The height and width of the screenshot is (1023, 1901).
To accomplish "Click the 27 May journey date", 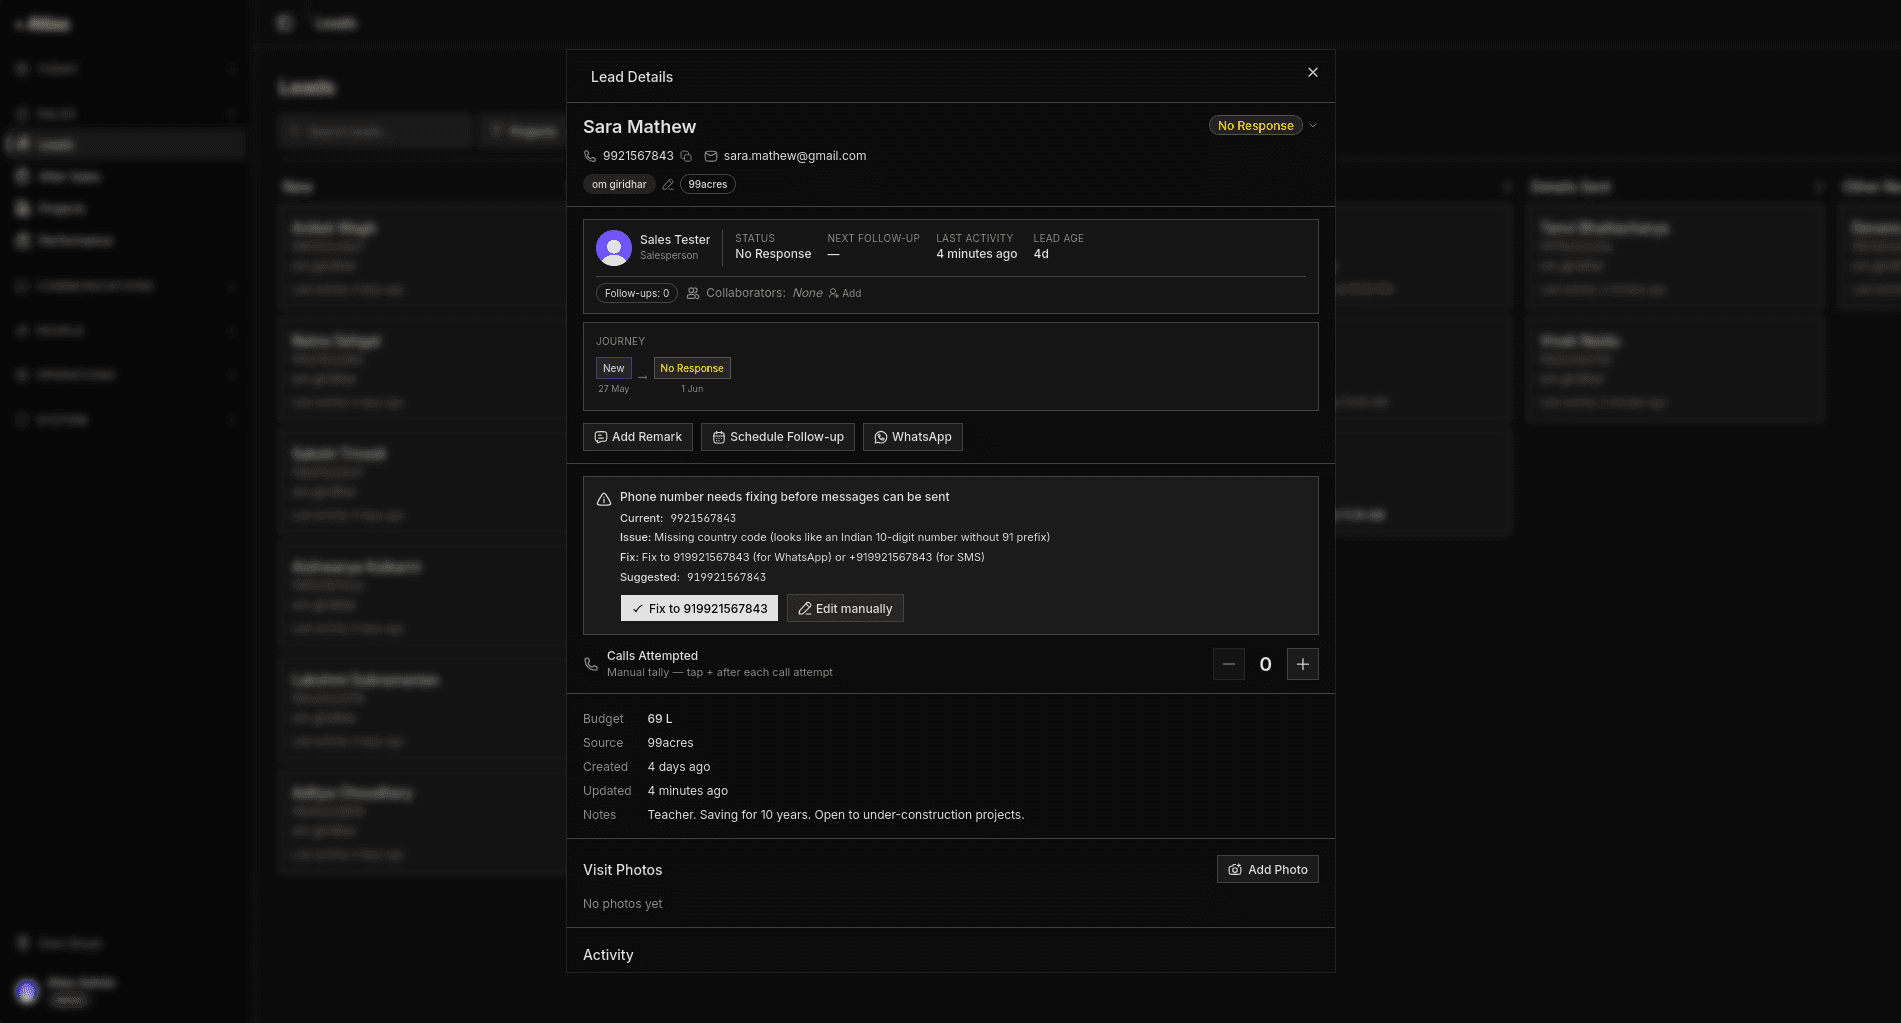I will [x=614, y=389].
